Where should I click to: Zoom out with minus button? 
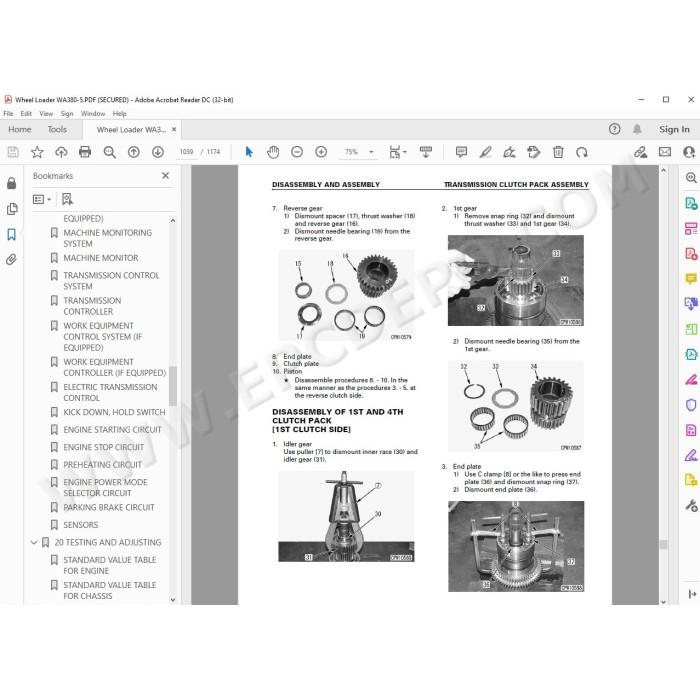tap(297, 152)
